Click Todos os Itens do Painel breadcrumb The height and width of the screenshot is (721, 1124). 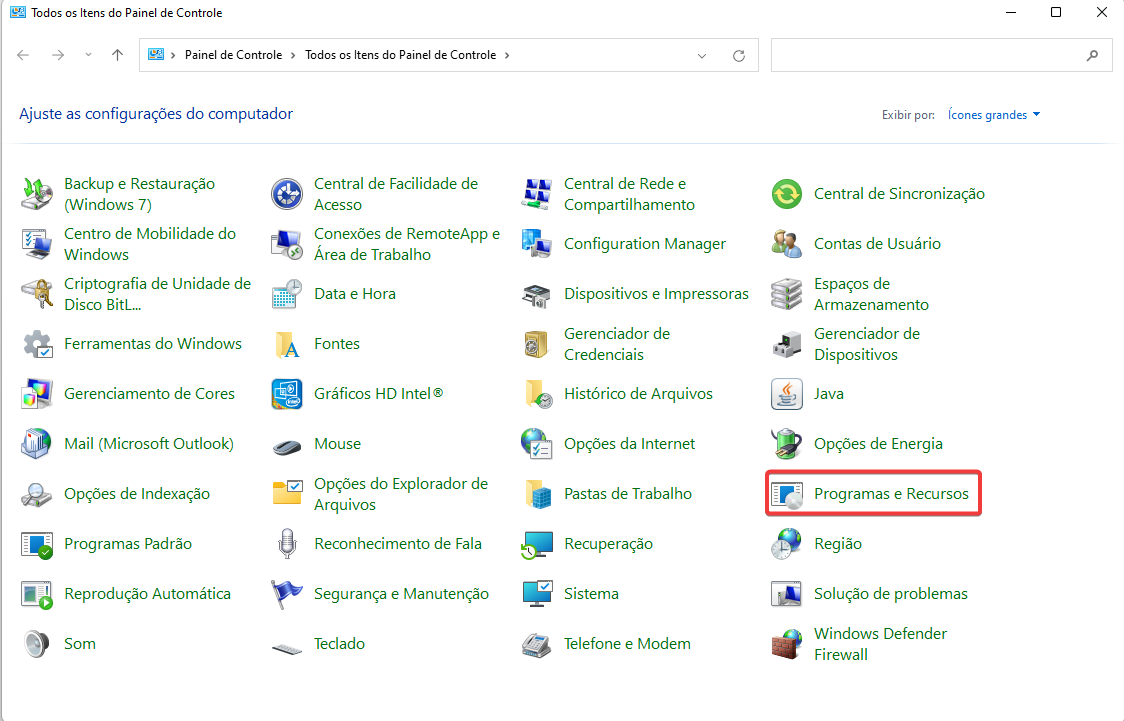click(x=401, y=55)
